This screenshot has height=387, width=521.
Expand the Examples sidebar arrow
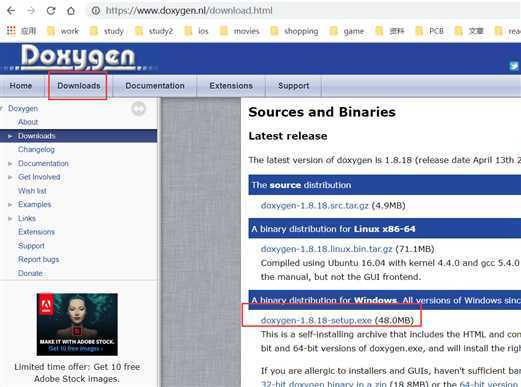pyautogui.click(x=10, y=204)
